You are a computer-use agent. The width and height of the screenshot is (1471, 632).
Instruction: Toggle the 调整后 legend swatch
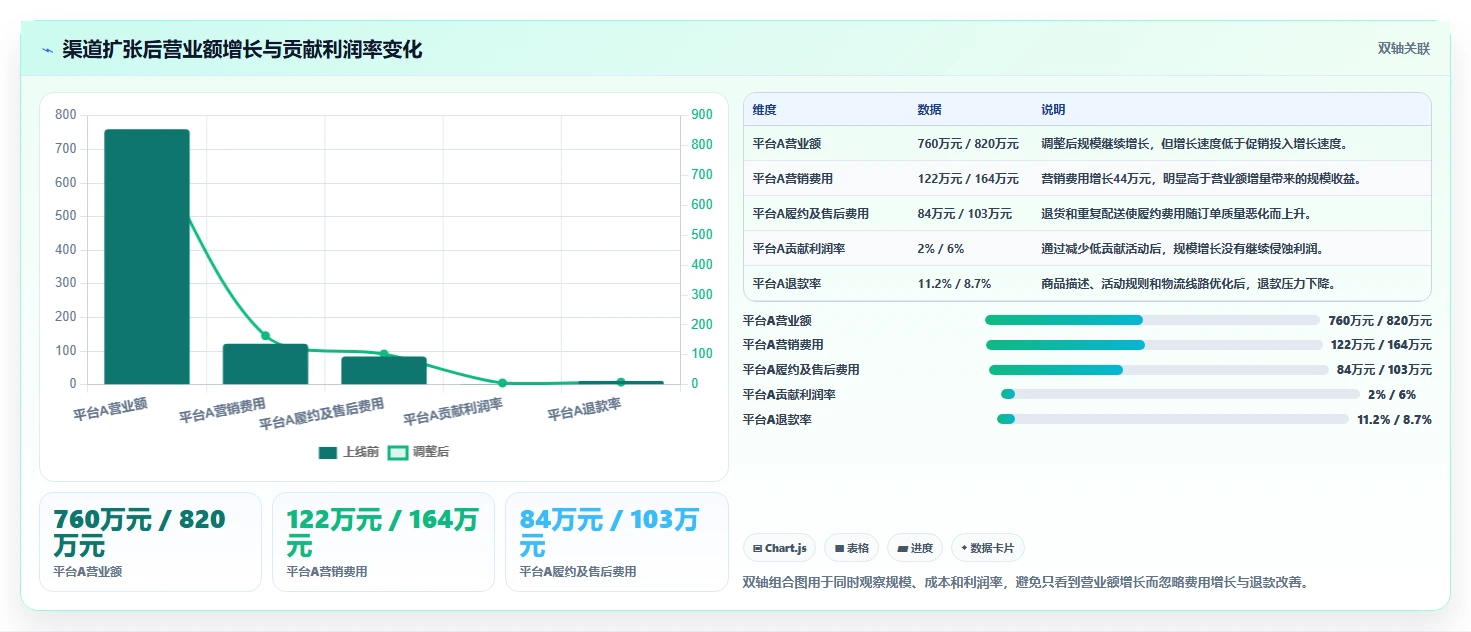click(x=398, y=452)
